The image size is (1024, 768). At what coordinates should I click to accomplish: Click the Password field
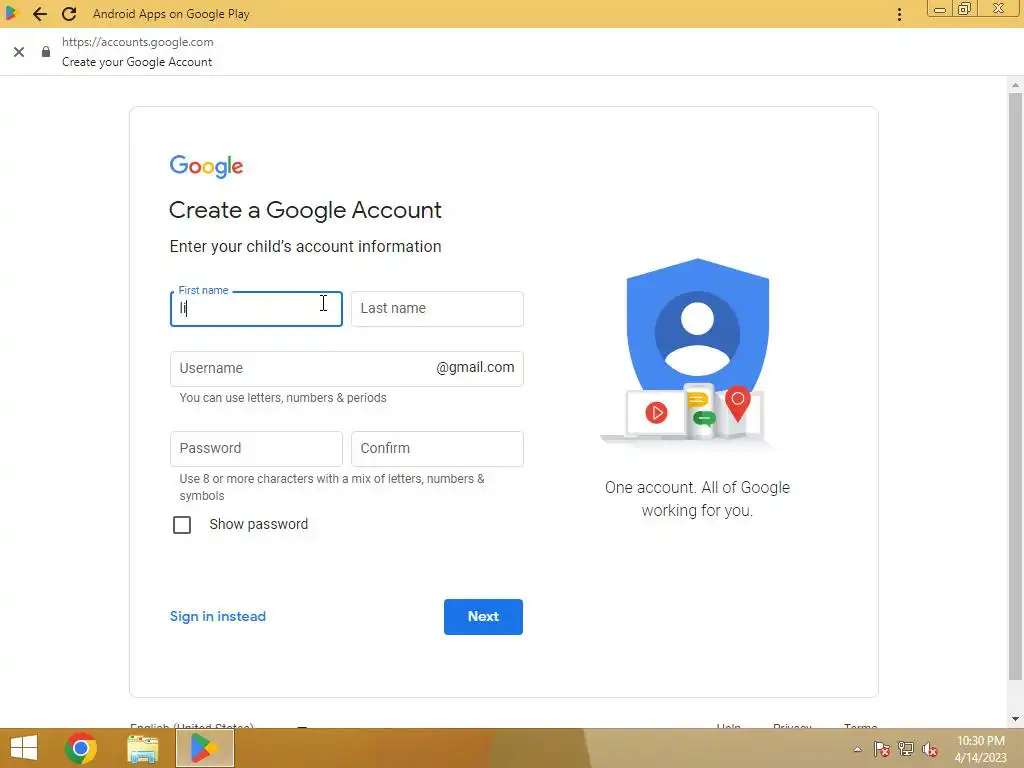pos(256,449)
